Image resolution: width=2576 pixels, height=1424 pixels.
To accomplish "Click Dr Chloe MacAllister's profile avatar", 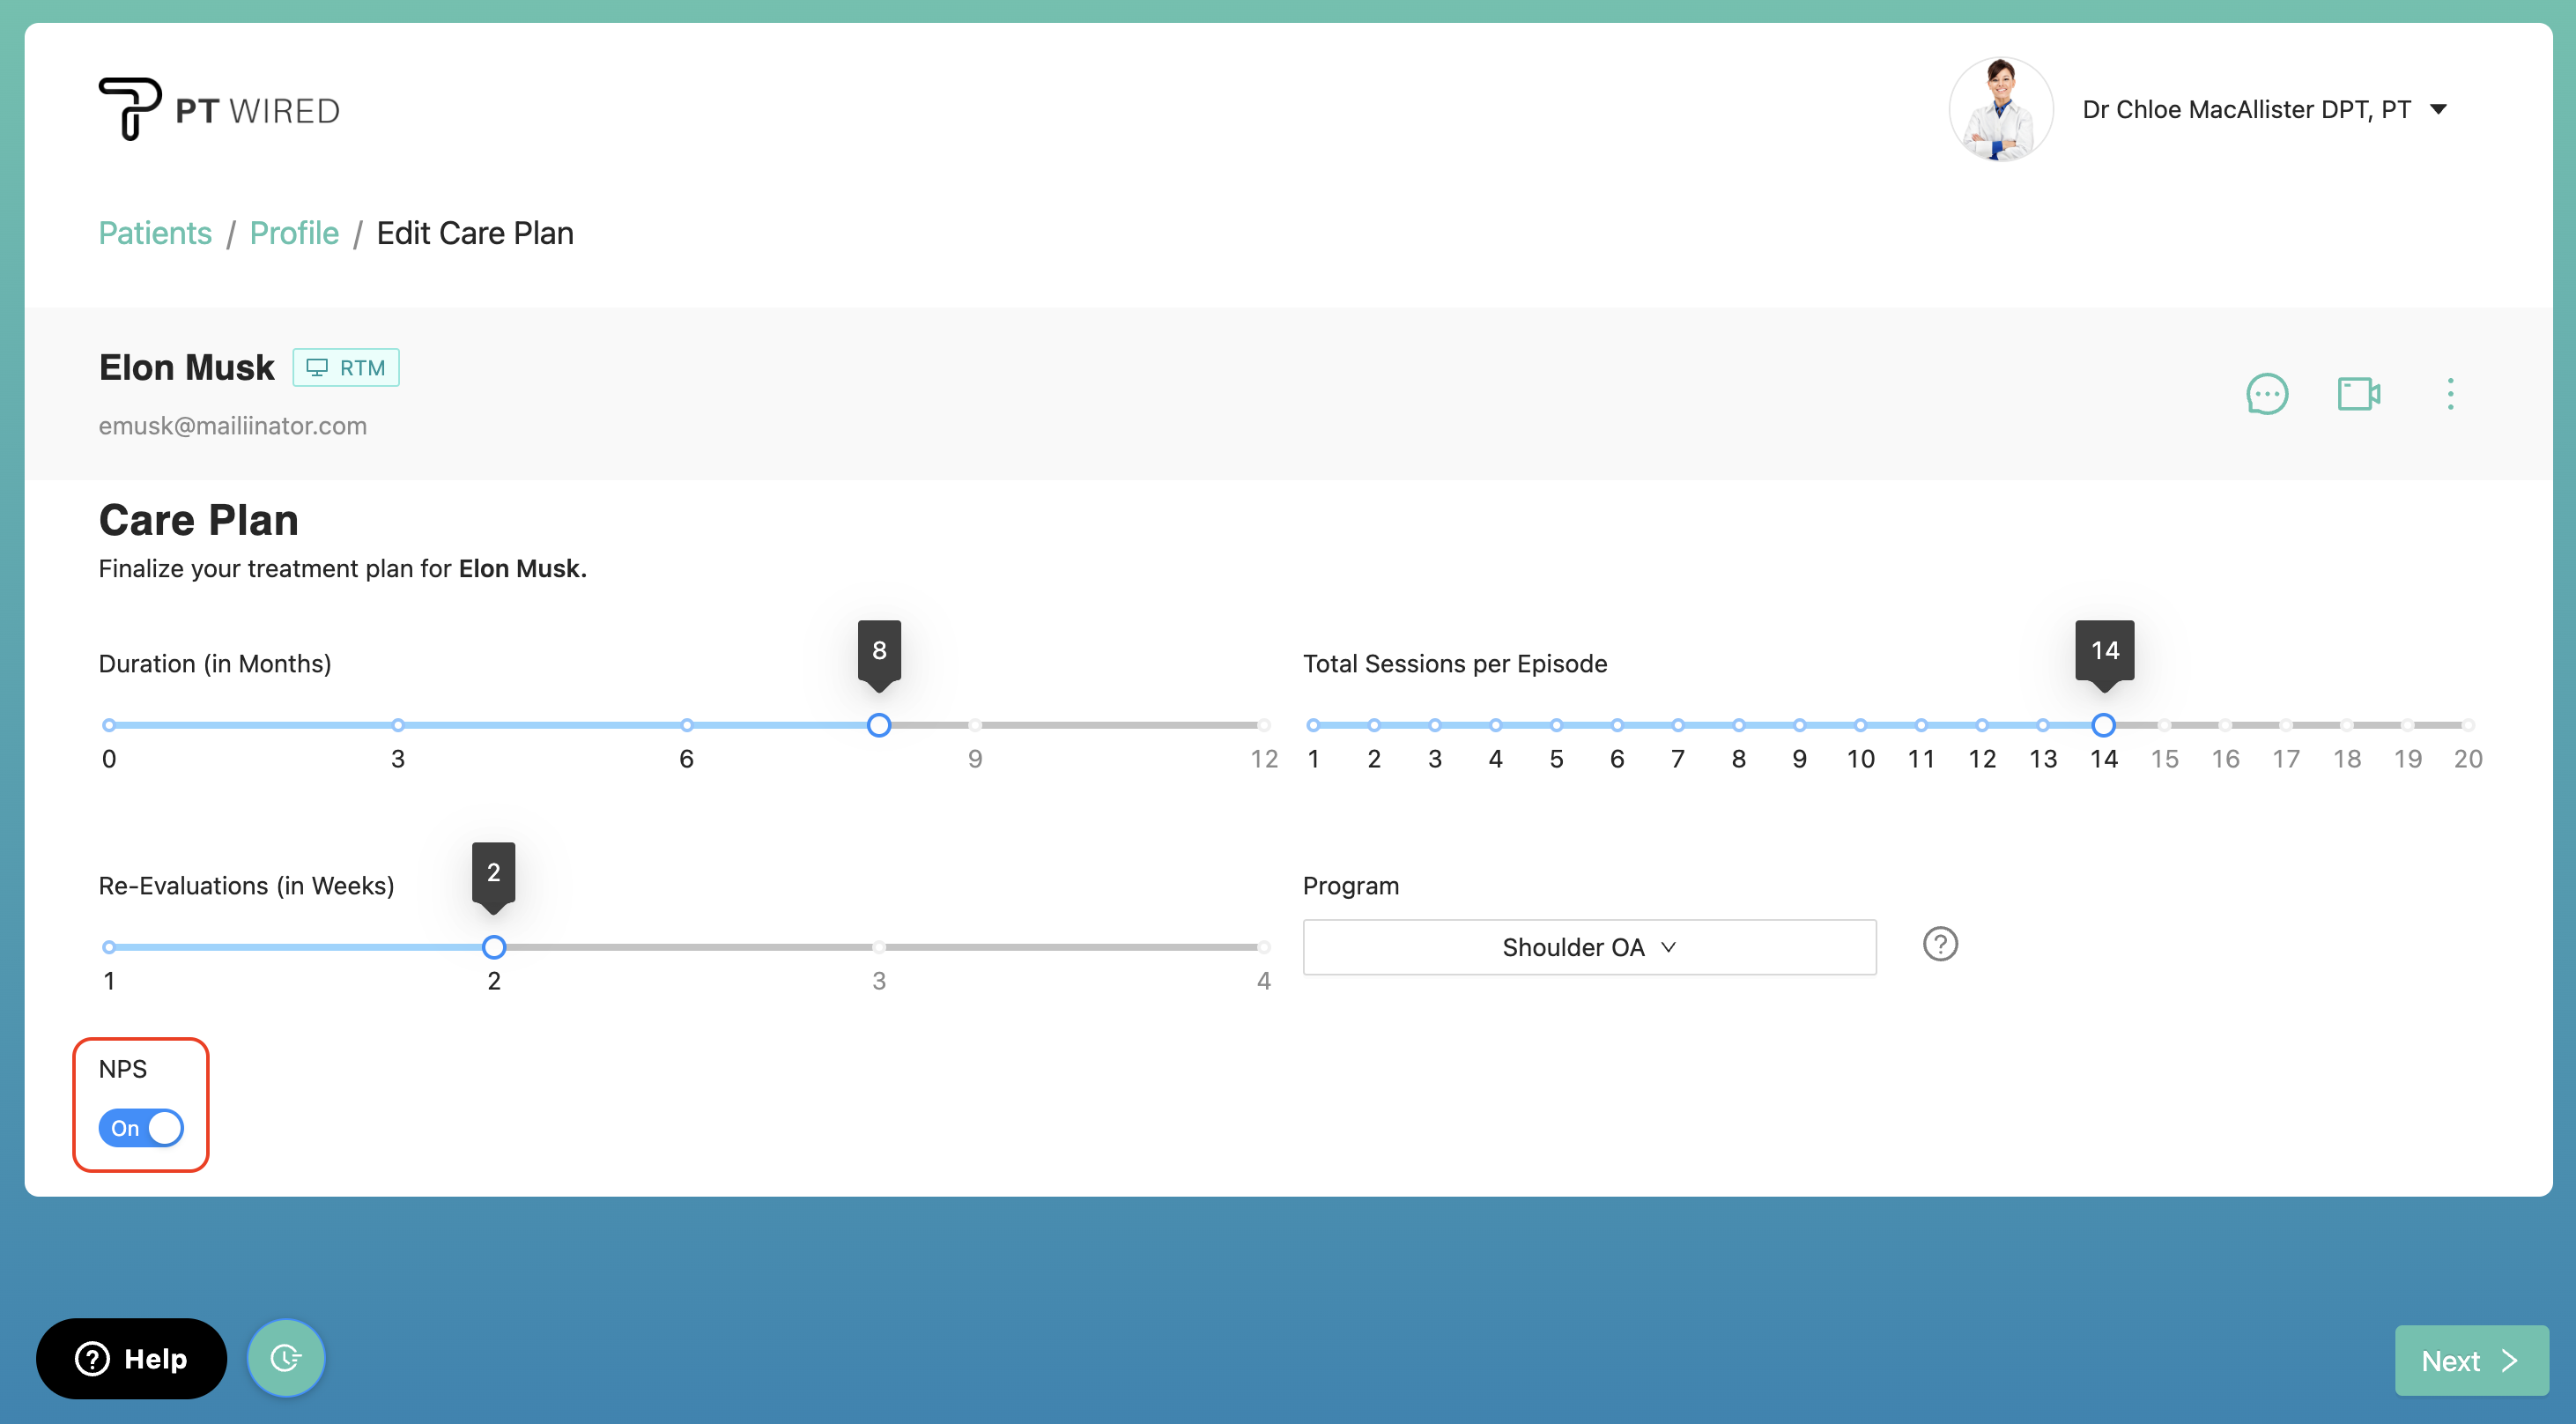I will tap(2000, 109).
